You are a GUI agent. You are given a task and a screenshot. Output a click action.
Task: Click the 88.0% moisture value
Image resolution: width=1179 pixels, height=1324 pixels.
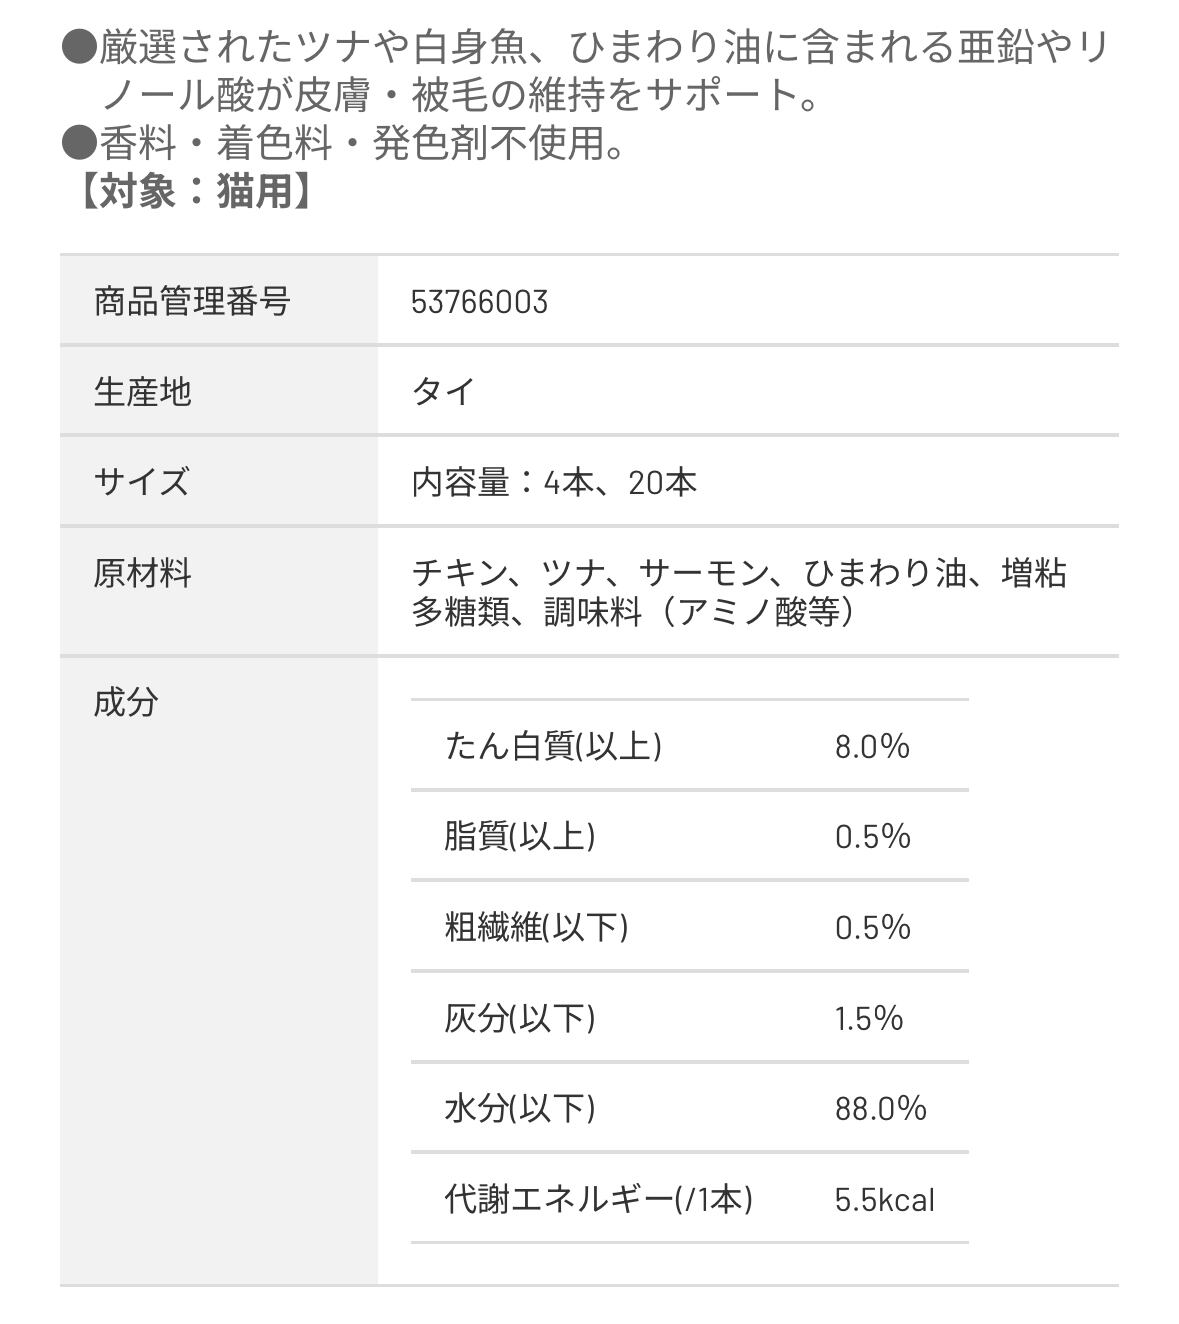click(x=880, y=1108)
